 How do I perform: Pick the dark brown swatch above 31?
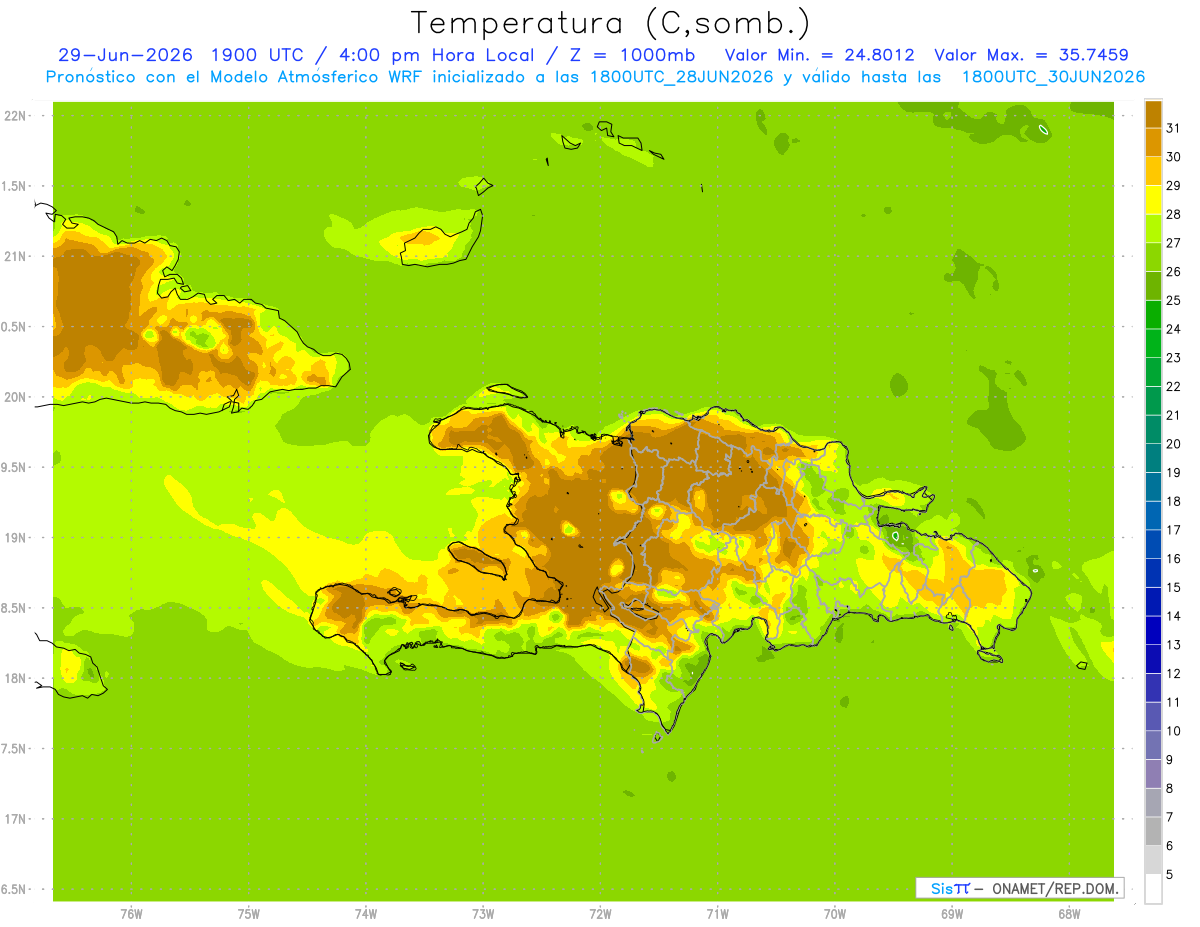(1153, 114)
